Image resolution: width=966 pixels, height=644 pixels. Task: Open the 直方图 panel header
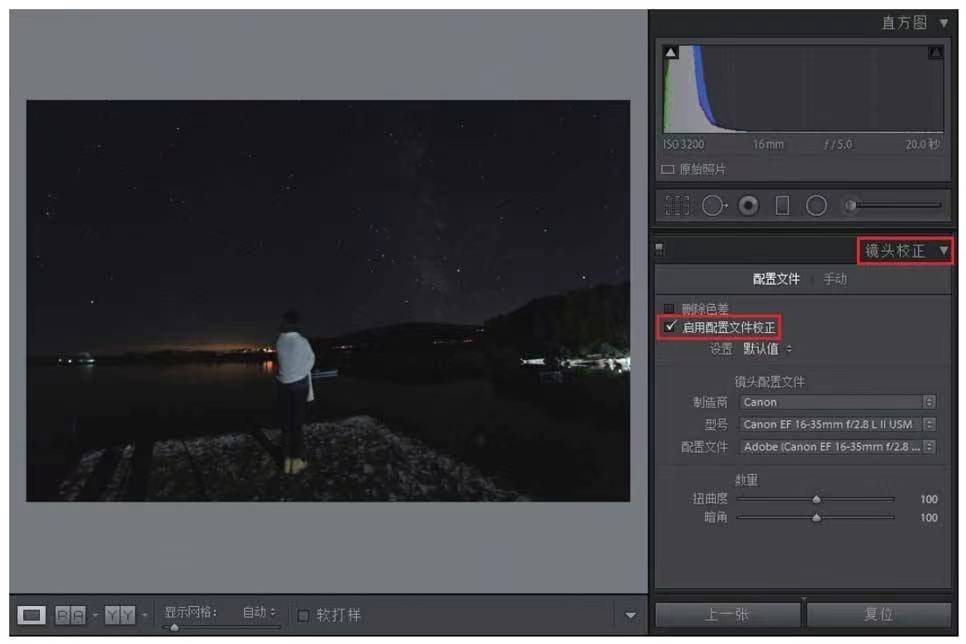point(904,23)
